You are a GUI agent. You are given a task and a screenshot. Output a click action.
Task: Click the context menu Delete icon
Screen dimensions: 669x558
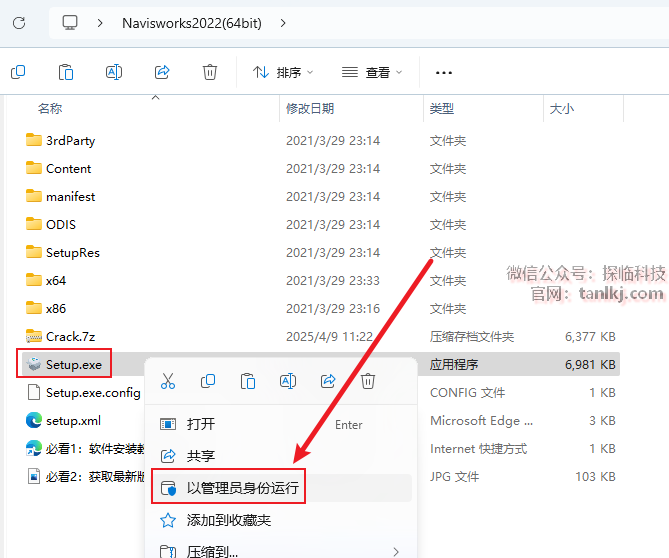point(368,381)
